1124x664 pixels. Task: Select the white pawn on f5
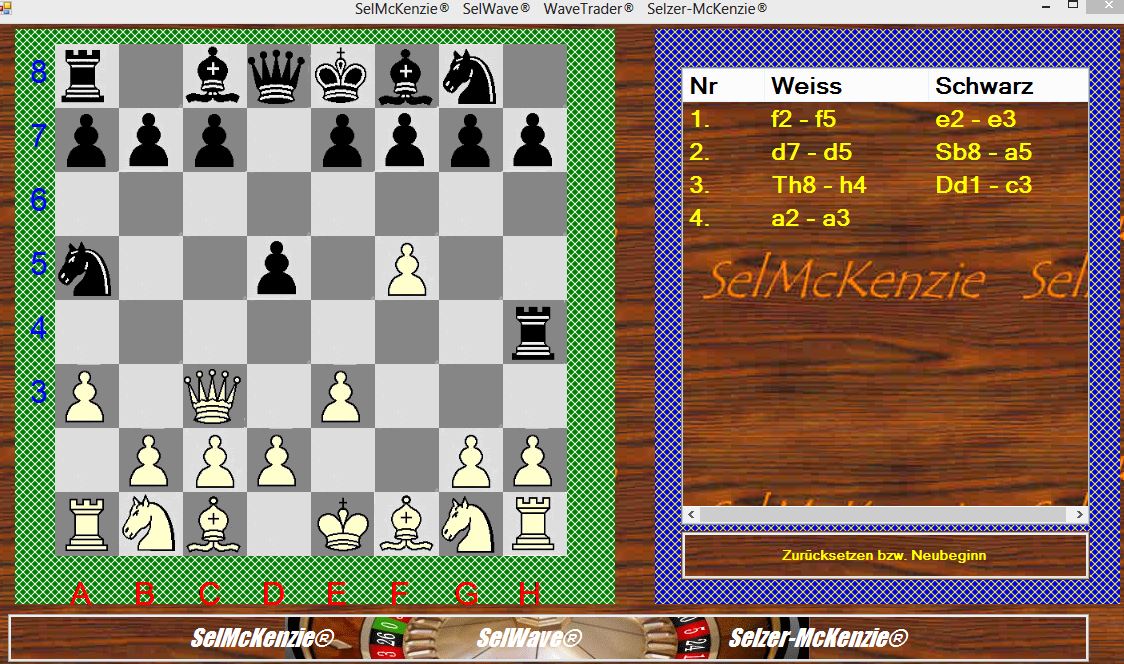pyautogui.click(x=406, y=268)
